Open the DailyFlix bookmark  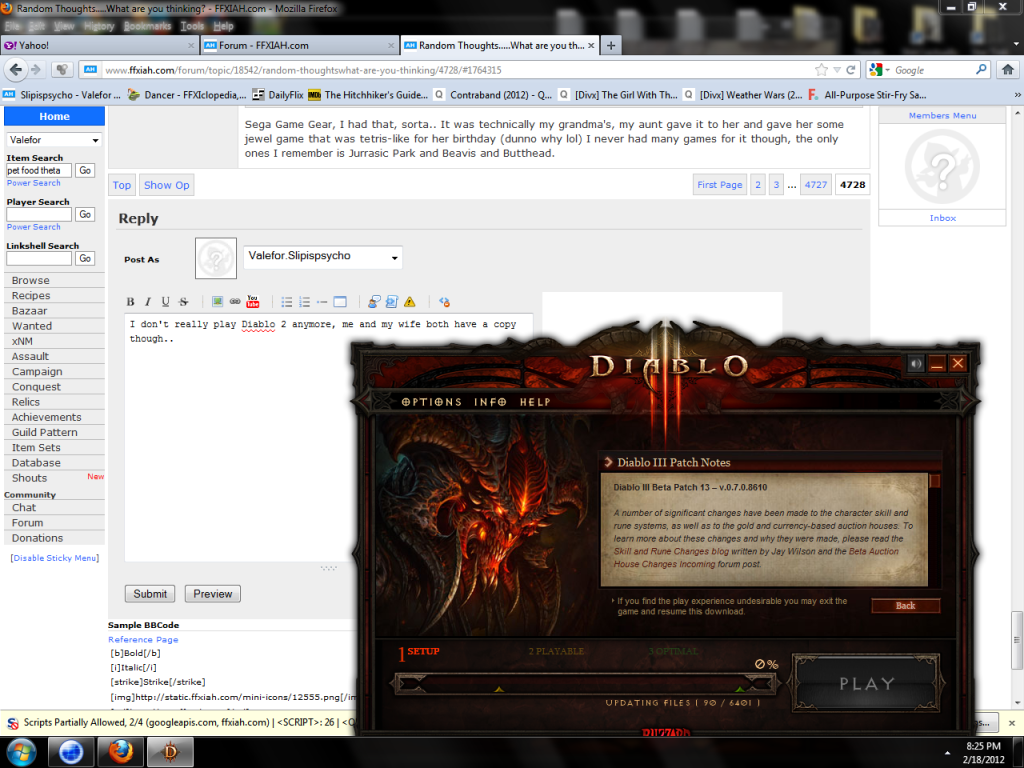coord(278,95)
